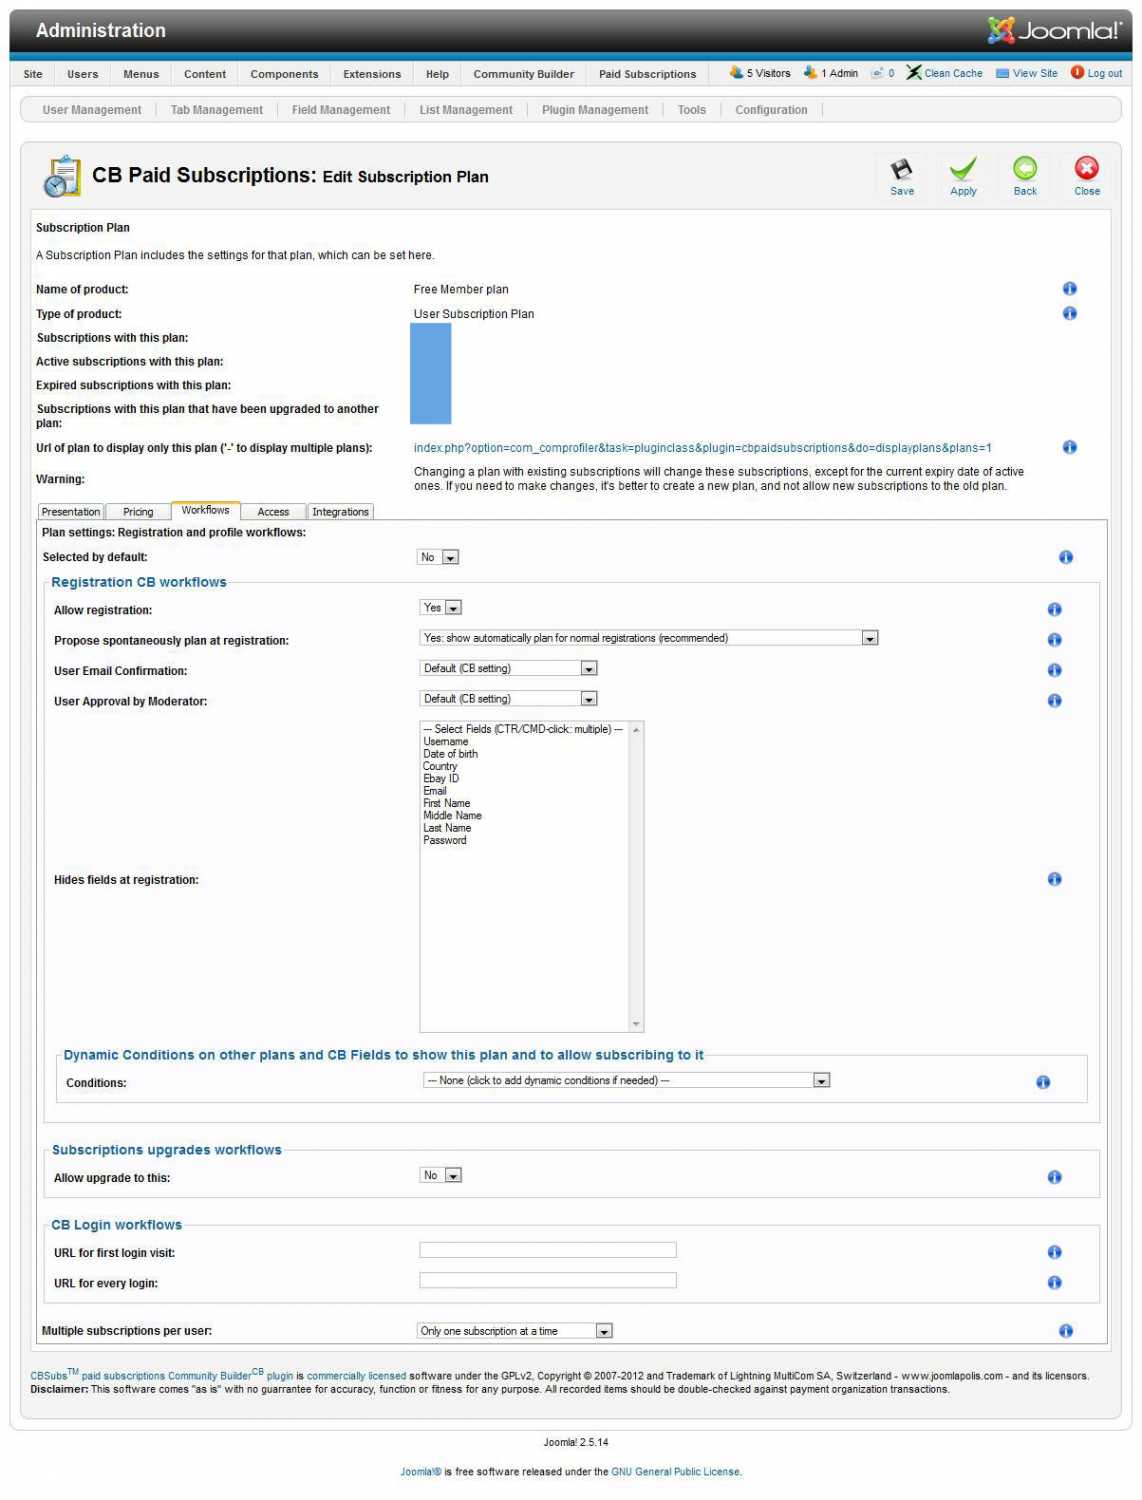This screenshot has width=1142, height=1500.
Task: Switch to the Presentation tab
Action: click(71, 511)
